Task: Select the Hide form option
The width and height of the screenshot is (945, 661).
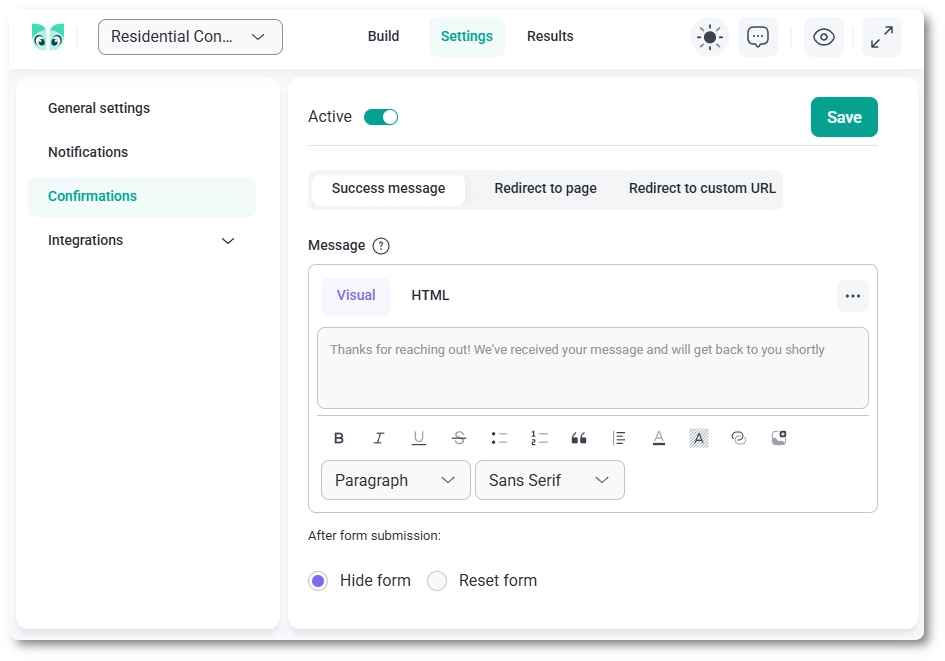Action: [x=317, y=580]
